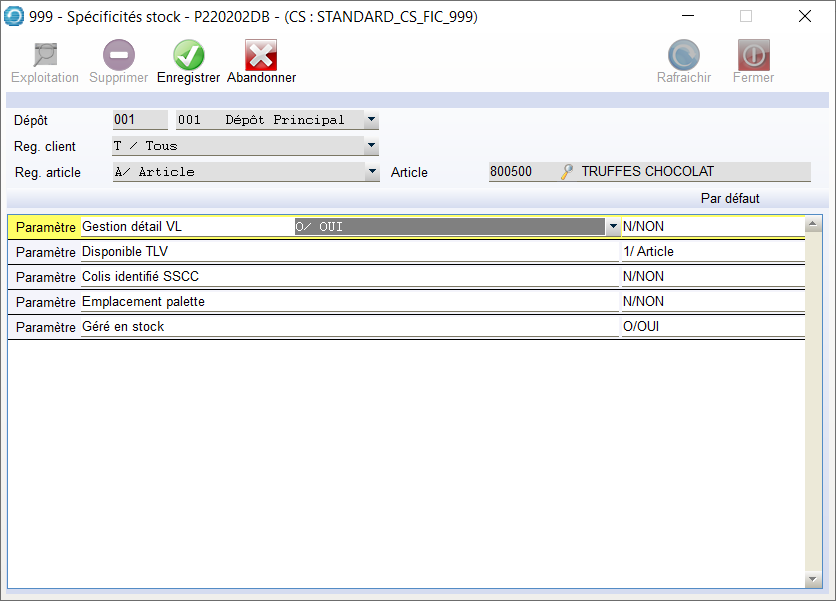The image size is (836, 601).
Task: Click the application logo in title bar
Action: 15,16
